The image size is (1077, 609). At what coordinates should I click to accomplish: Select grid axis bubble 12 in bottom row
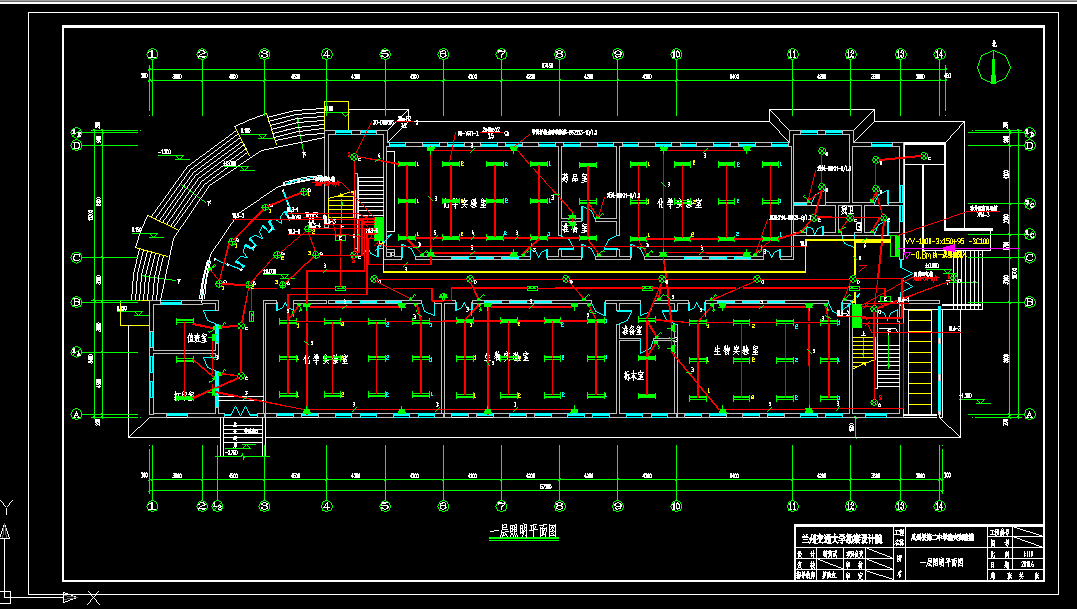click(851, 506)
